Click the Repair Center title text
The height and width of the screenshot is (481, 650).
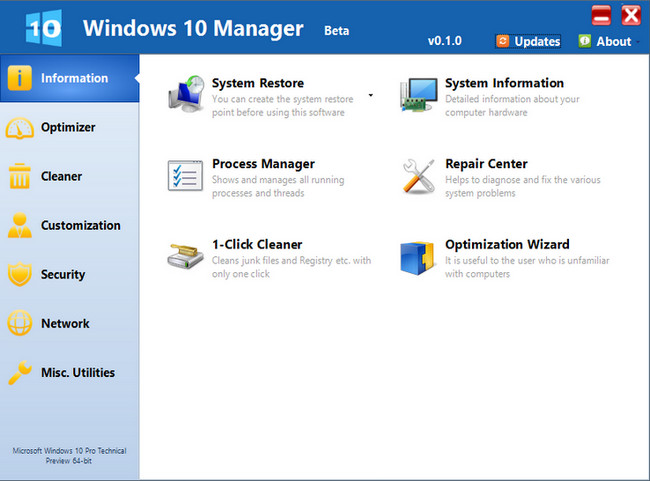pos(486,164)
